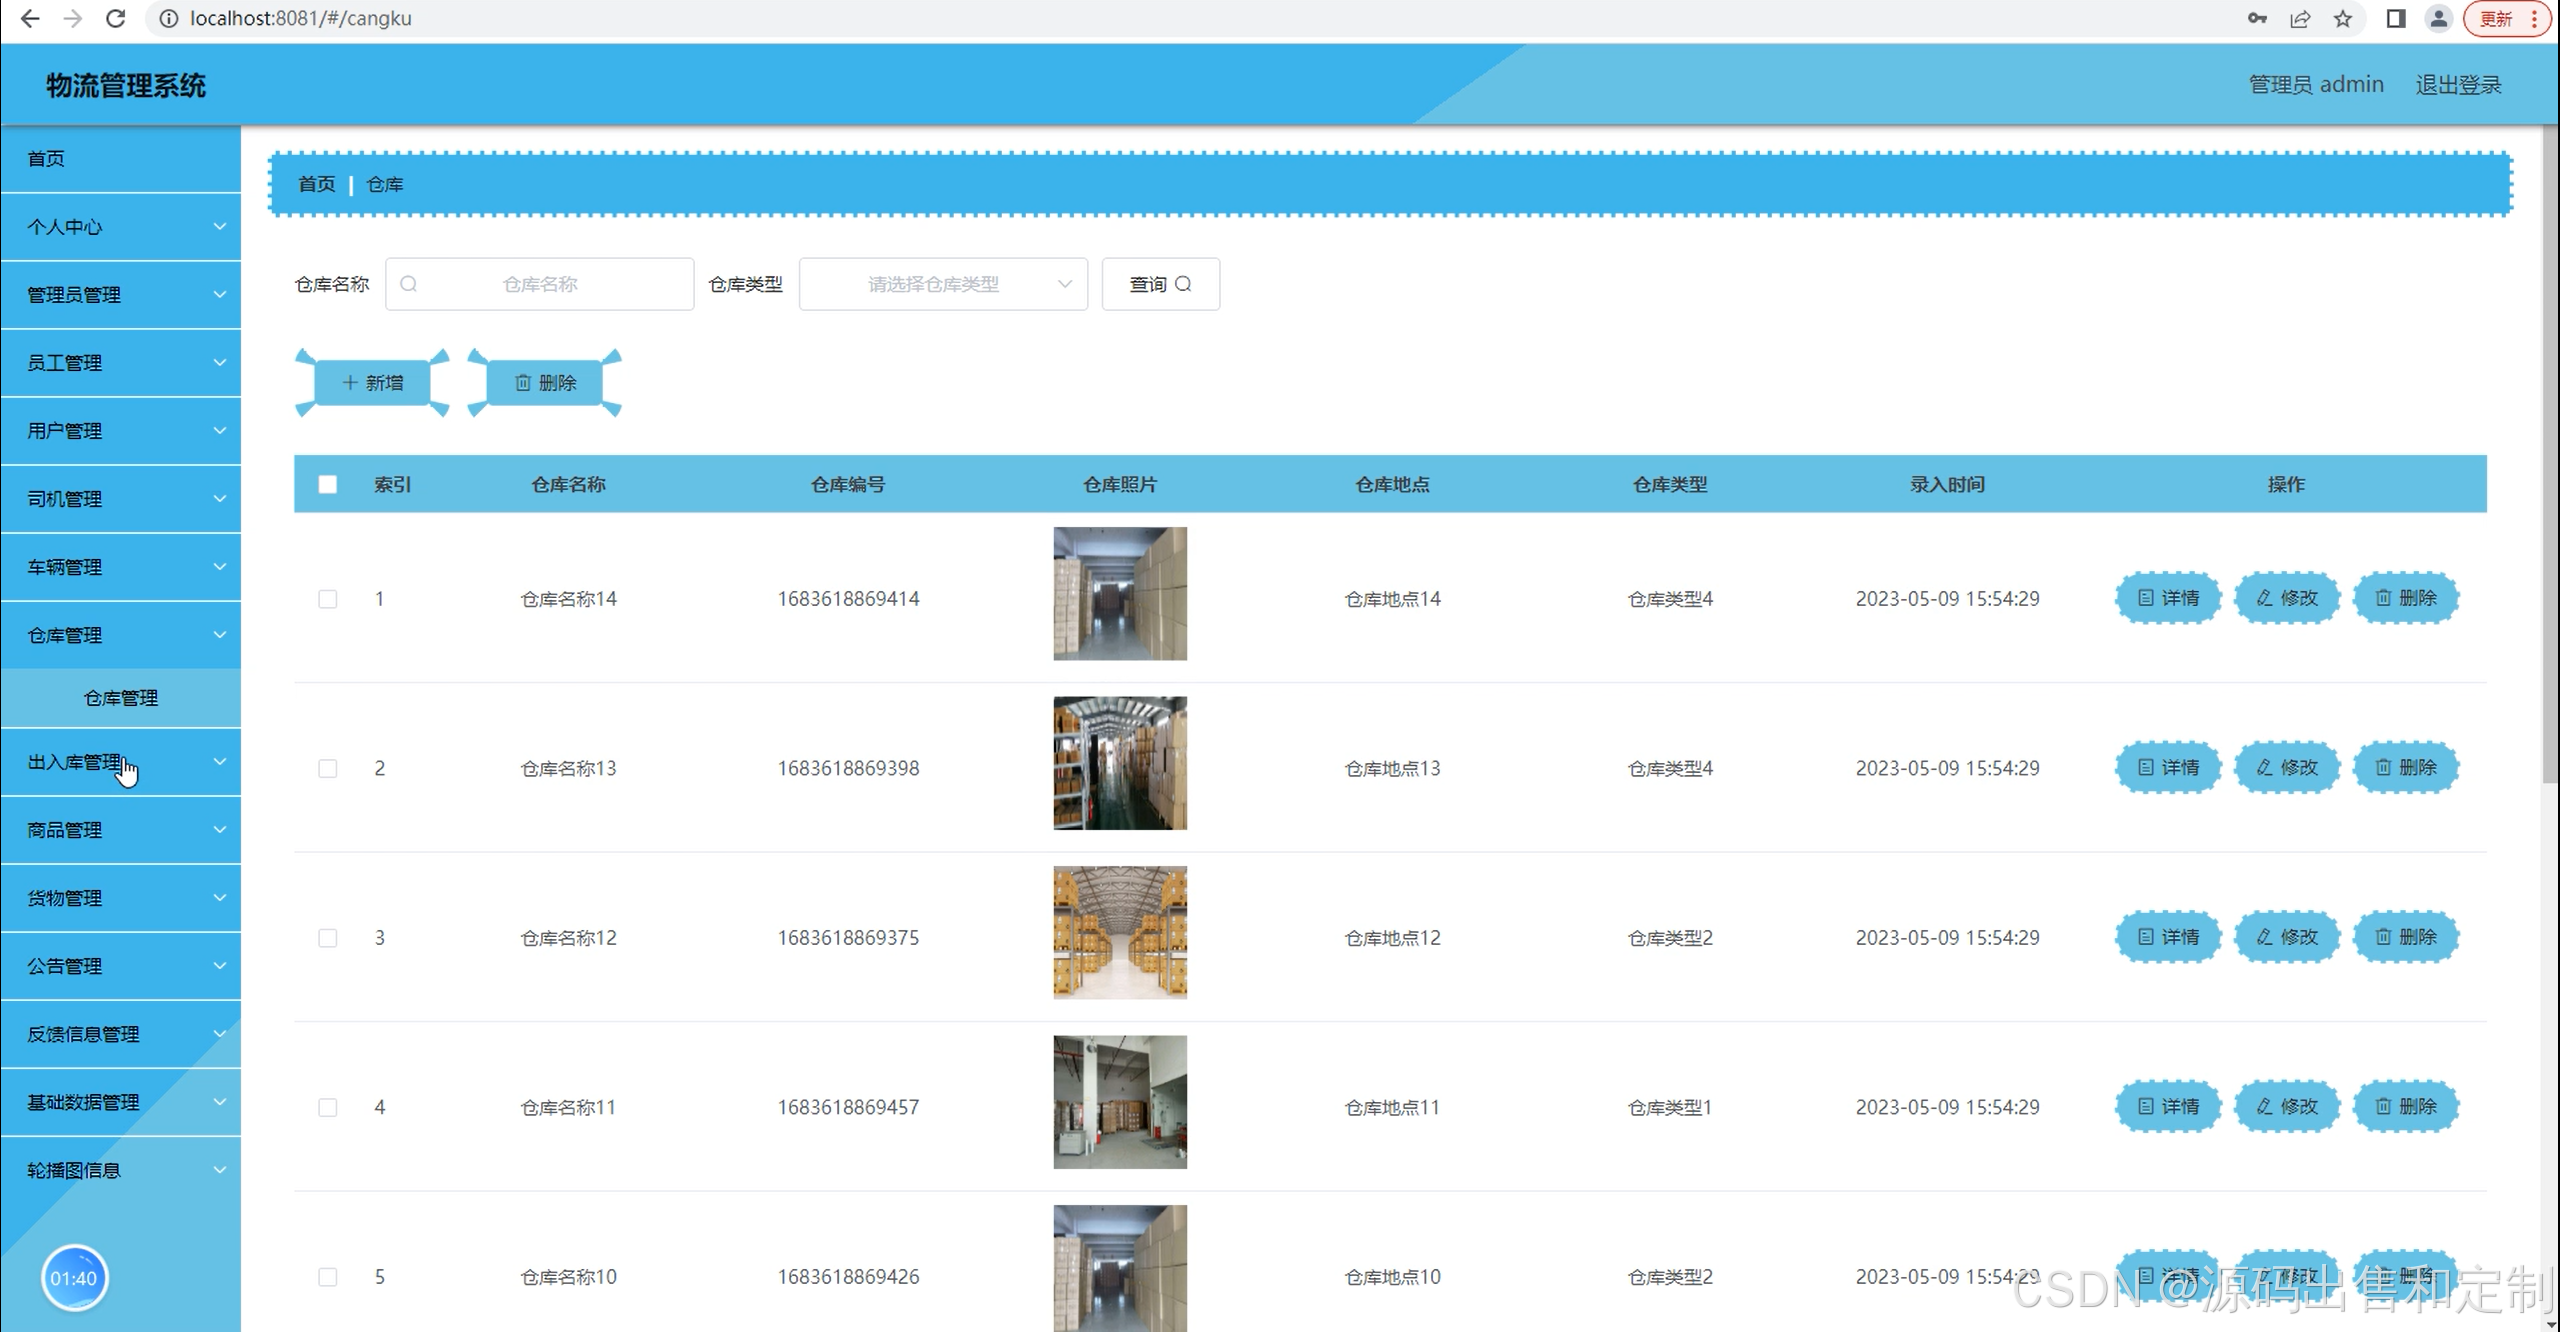Bookmark this page with star icon

(x=2343, y=18)
